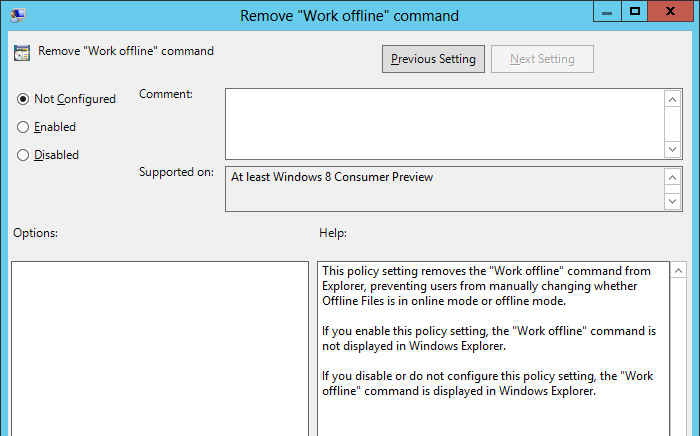Maximize the policy setting window
The image size is (700, 436).
(x=634, y=12)
